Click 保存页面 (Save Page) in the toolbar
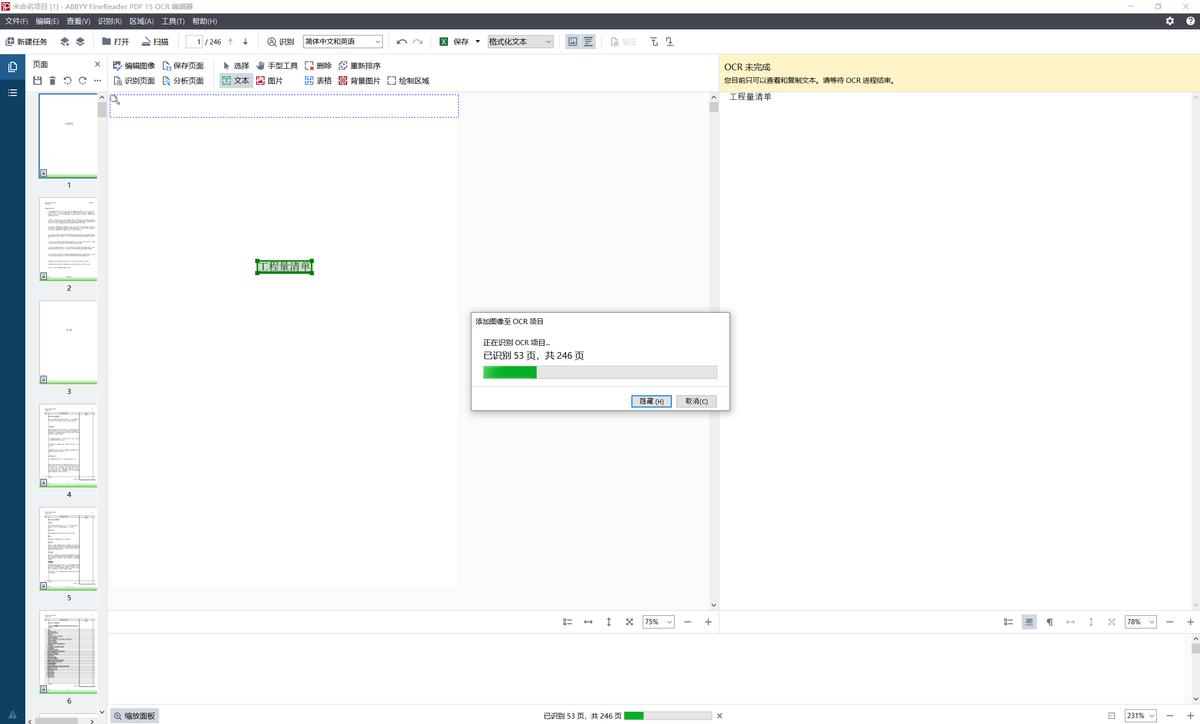Screen dimensions: 1200x724 pyautogui.click(x=183, y=66)
